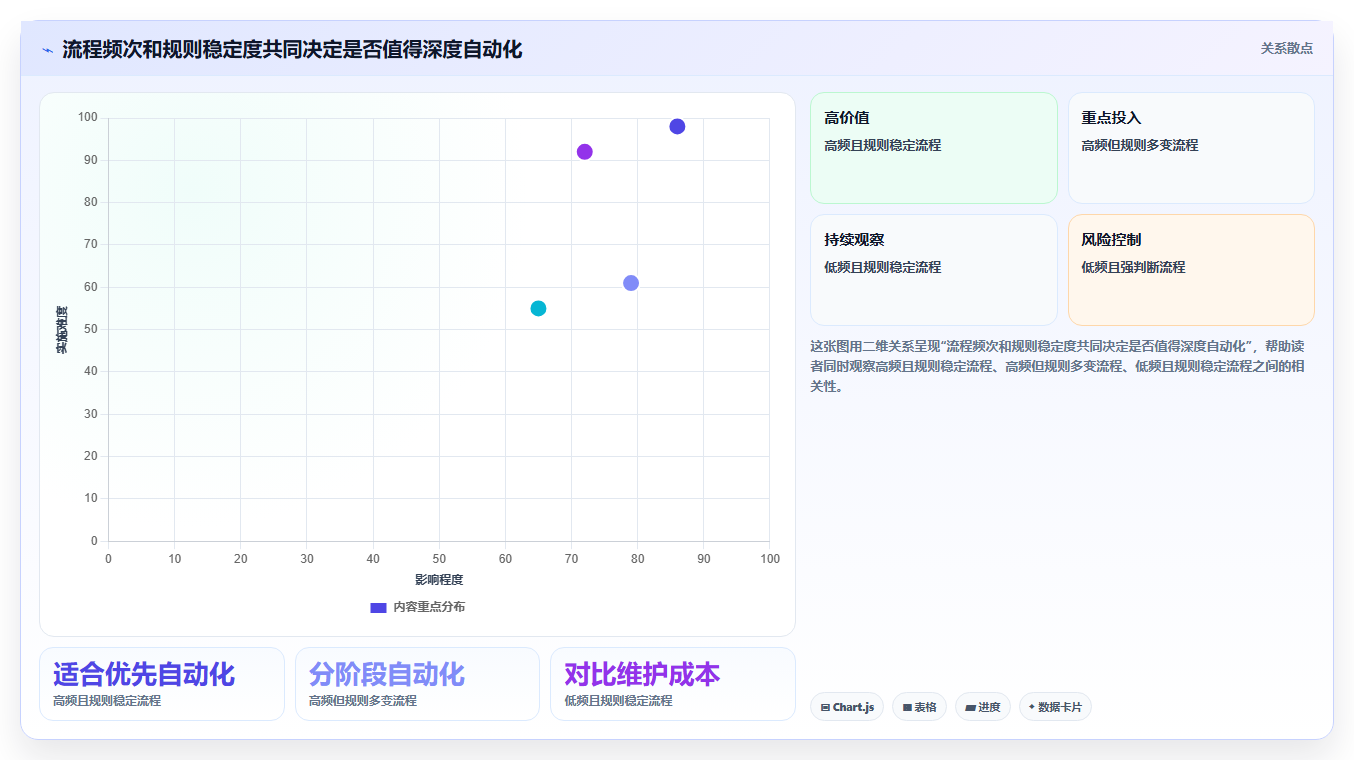Image resolution: width=1354 pixels, height=760 pixels.
Task: Select the lavender scatter point near 61
Action: click(x=631, y=283)
